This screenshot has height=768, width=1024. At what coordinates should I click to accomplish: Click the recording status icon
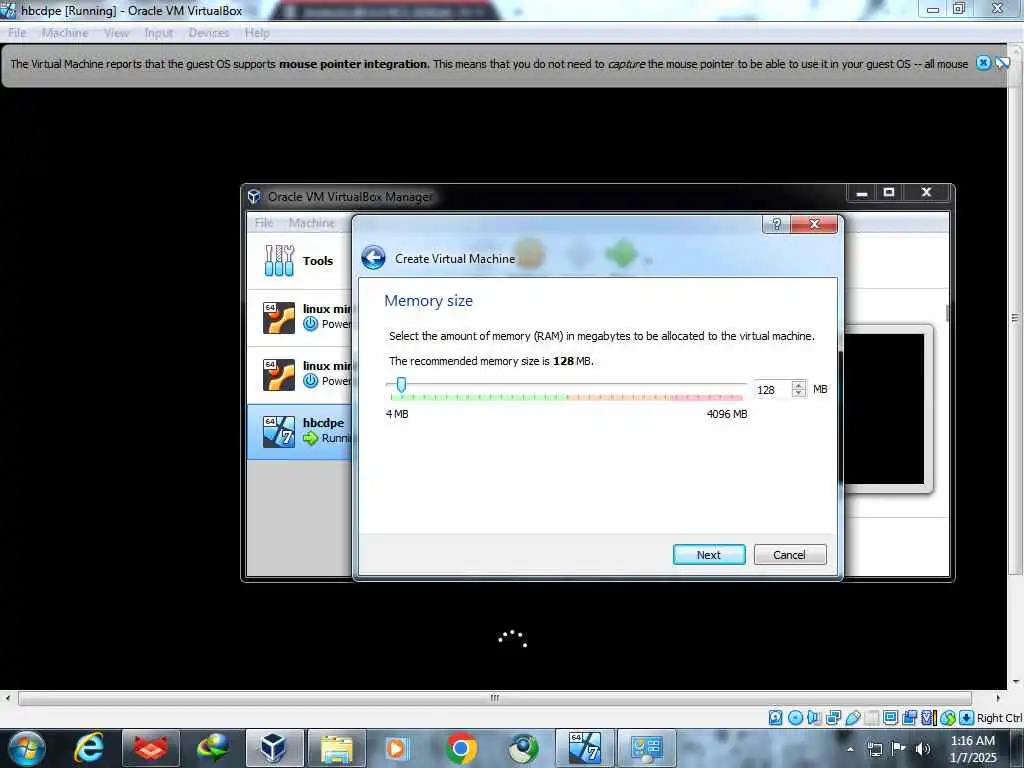(909, 718)
